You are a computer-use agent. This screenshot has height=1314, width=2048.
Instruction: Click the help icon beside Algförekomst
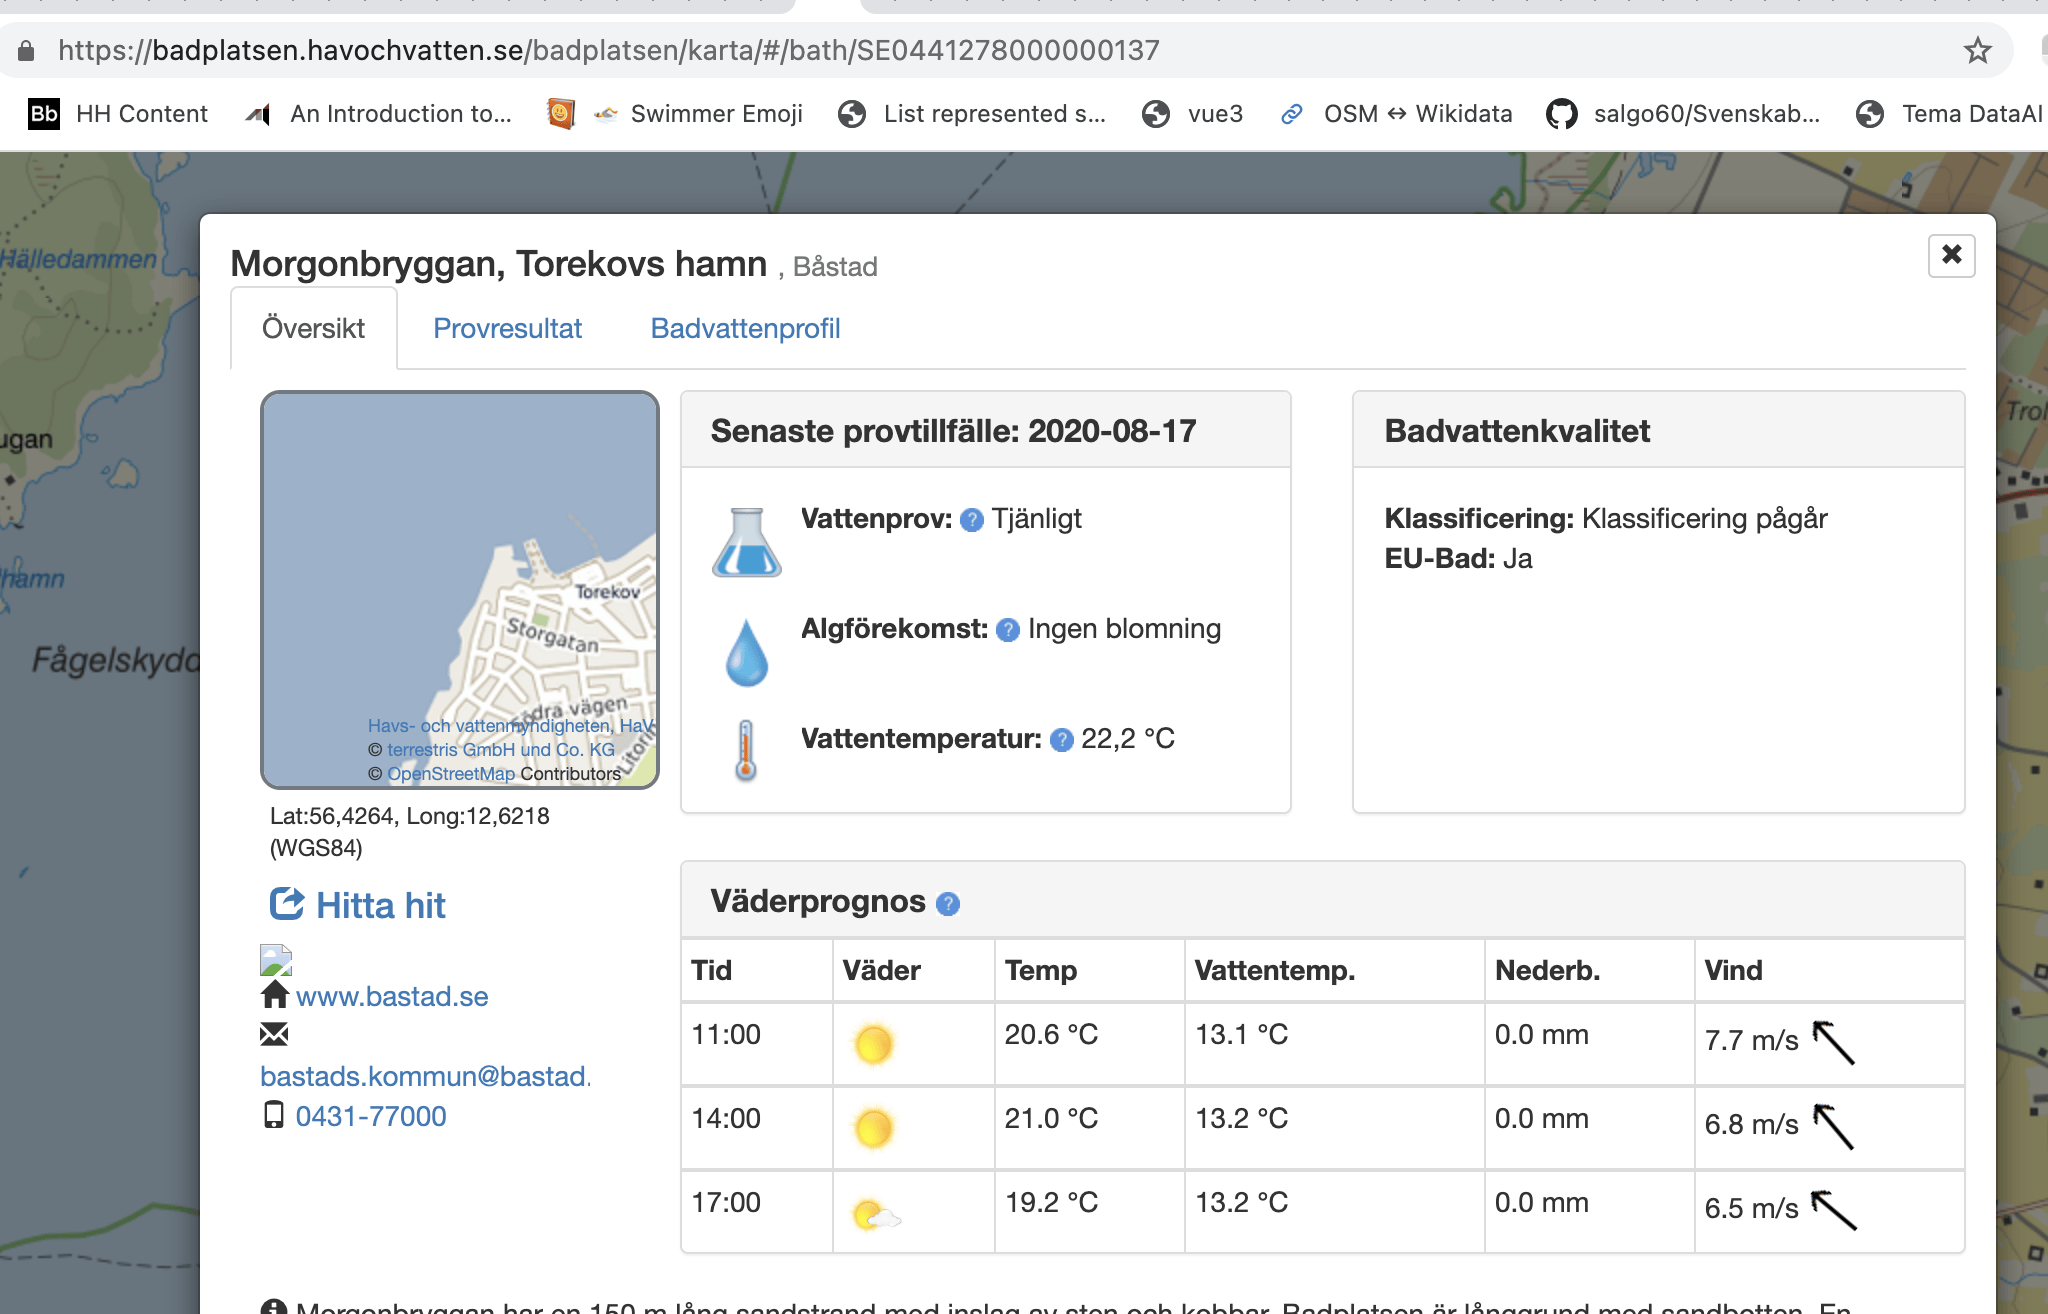point(1008,630)
